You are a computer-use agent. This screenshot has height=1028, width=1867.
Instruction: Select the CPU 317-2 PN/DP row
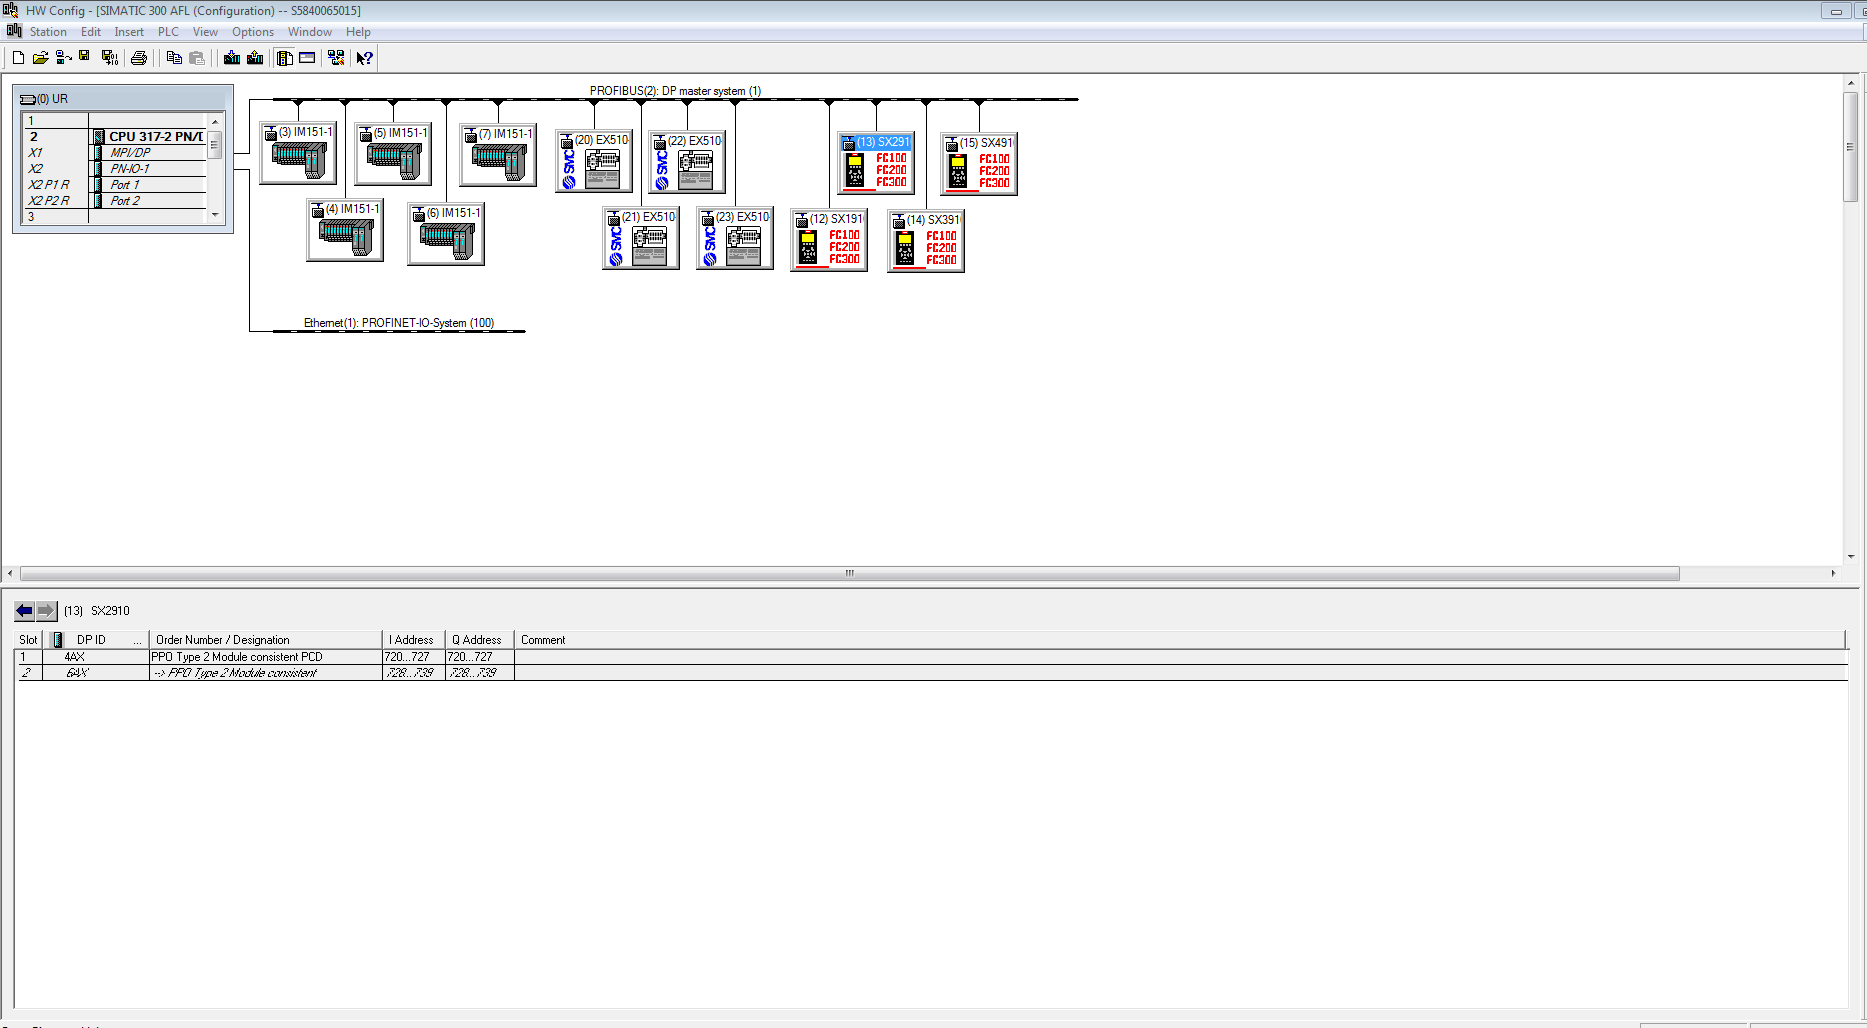(152, 136)
